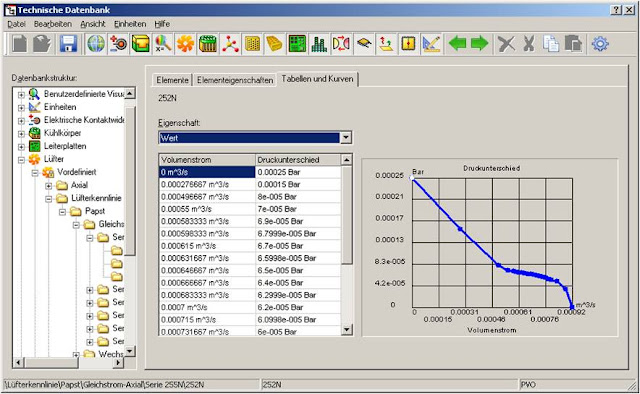Select the Tabellen und Kurven tab
Image resolution: width=640 pixels, height=394 pixels.
pyautogui.click(x=318, y=79)
